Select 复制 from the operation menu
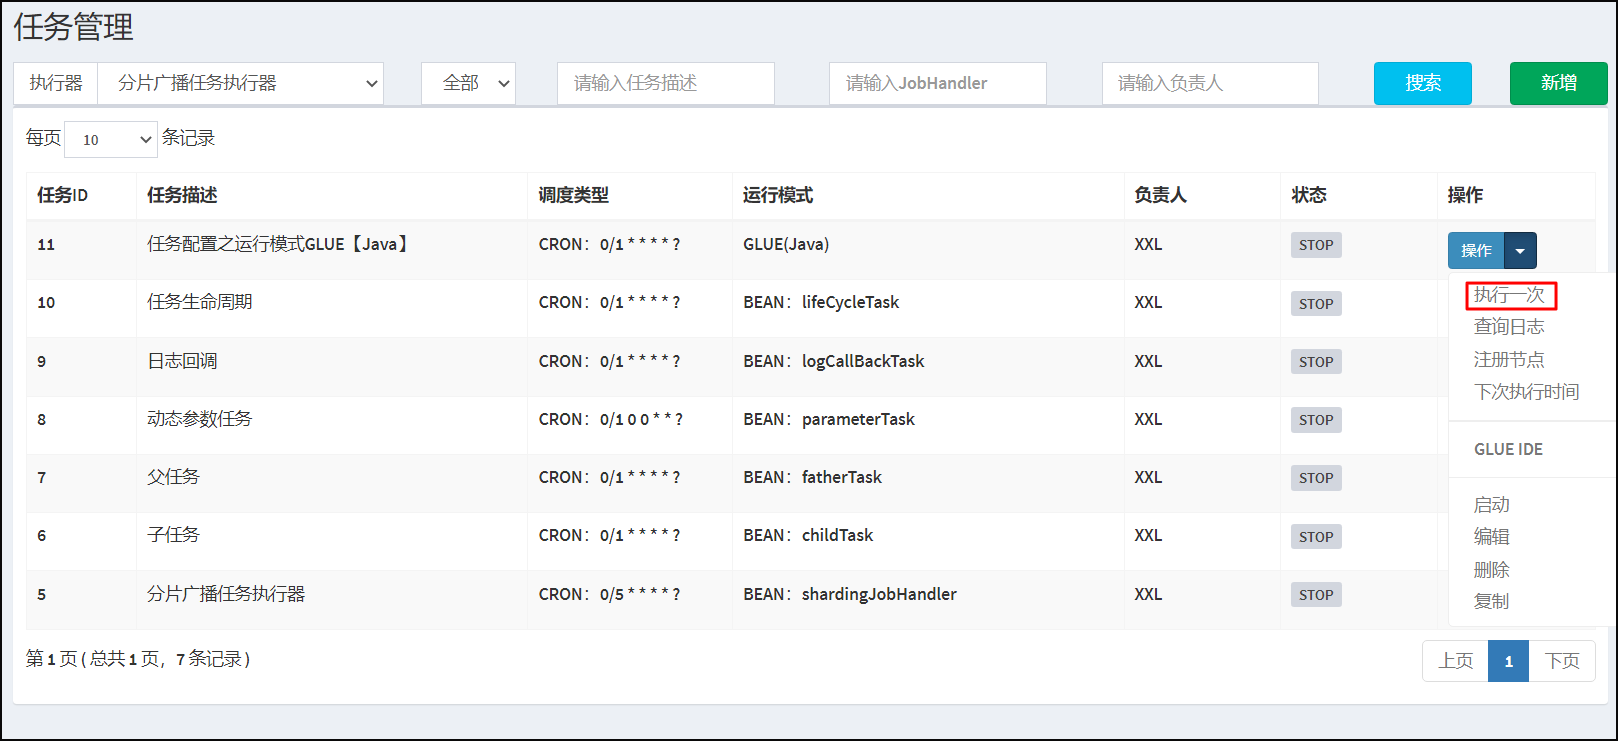This screenshot has width=1618, height=741. 1491,602
